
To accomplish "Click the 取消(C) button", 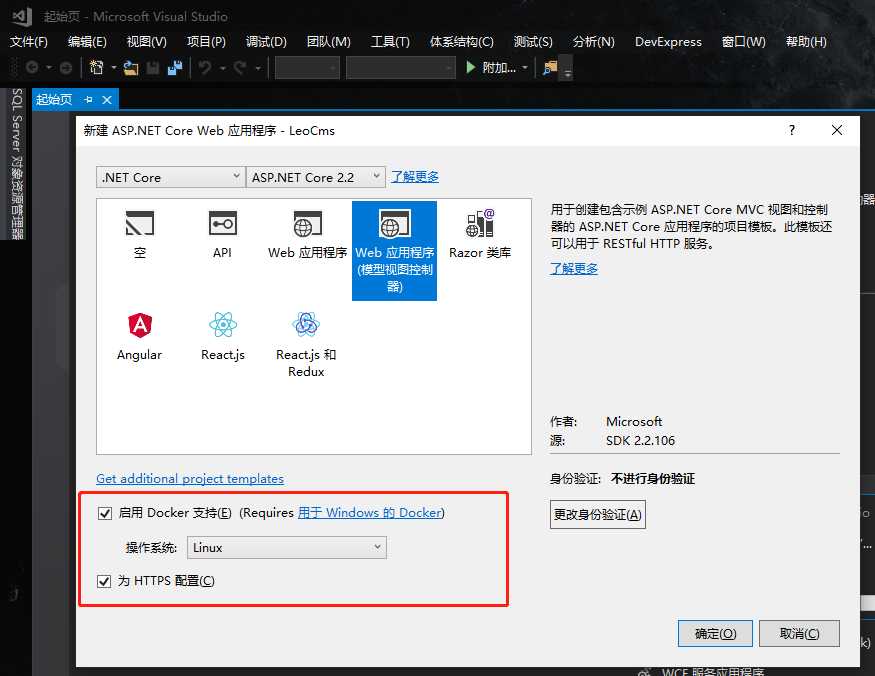I will click(799, 634).
